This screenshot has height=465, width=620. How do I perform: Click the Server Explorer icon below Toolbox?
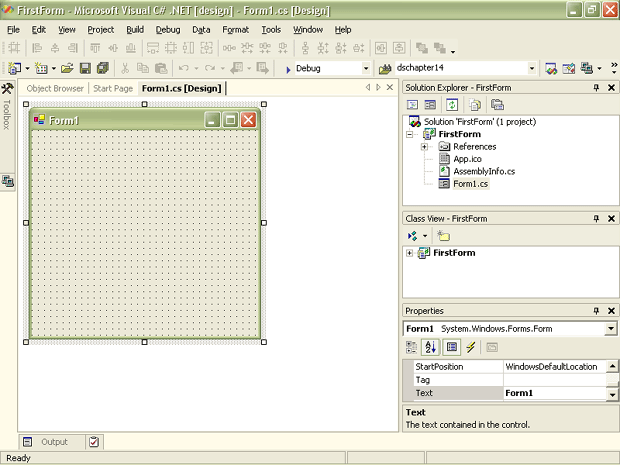(8, 181)
